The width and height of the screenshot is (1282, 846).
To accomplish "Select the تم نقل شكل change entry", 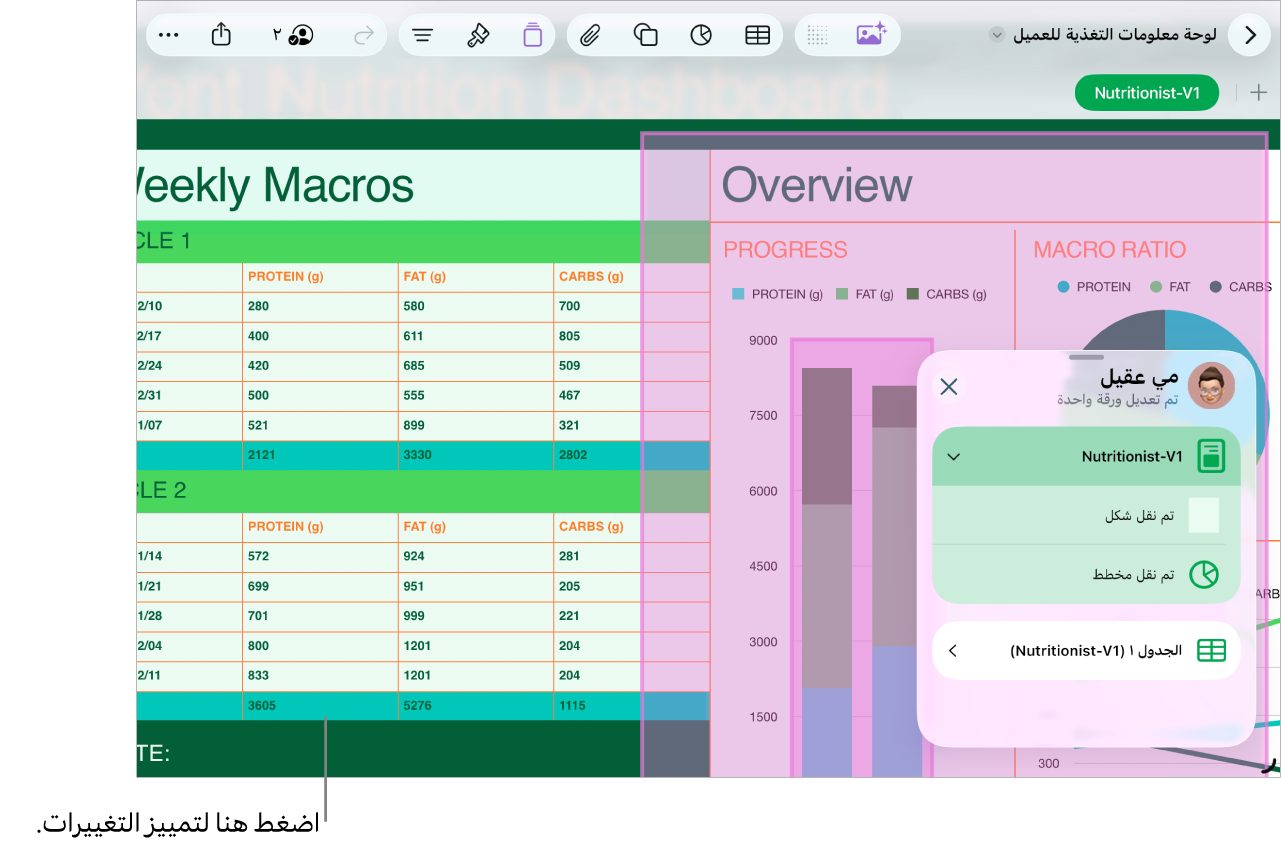I will click(x=1086, y=516).
